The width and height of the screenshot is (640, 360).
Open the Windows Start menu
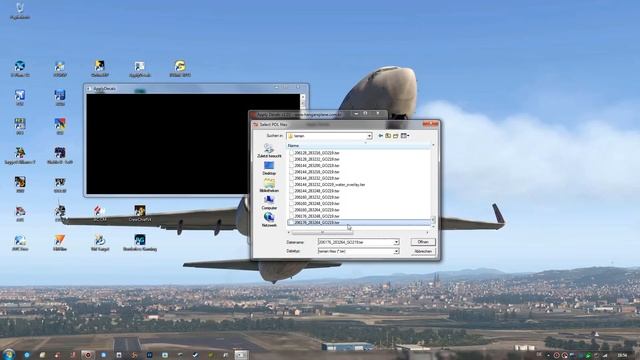(x=8, y=354)
